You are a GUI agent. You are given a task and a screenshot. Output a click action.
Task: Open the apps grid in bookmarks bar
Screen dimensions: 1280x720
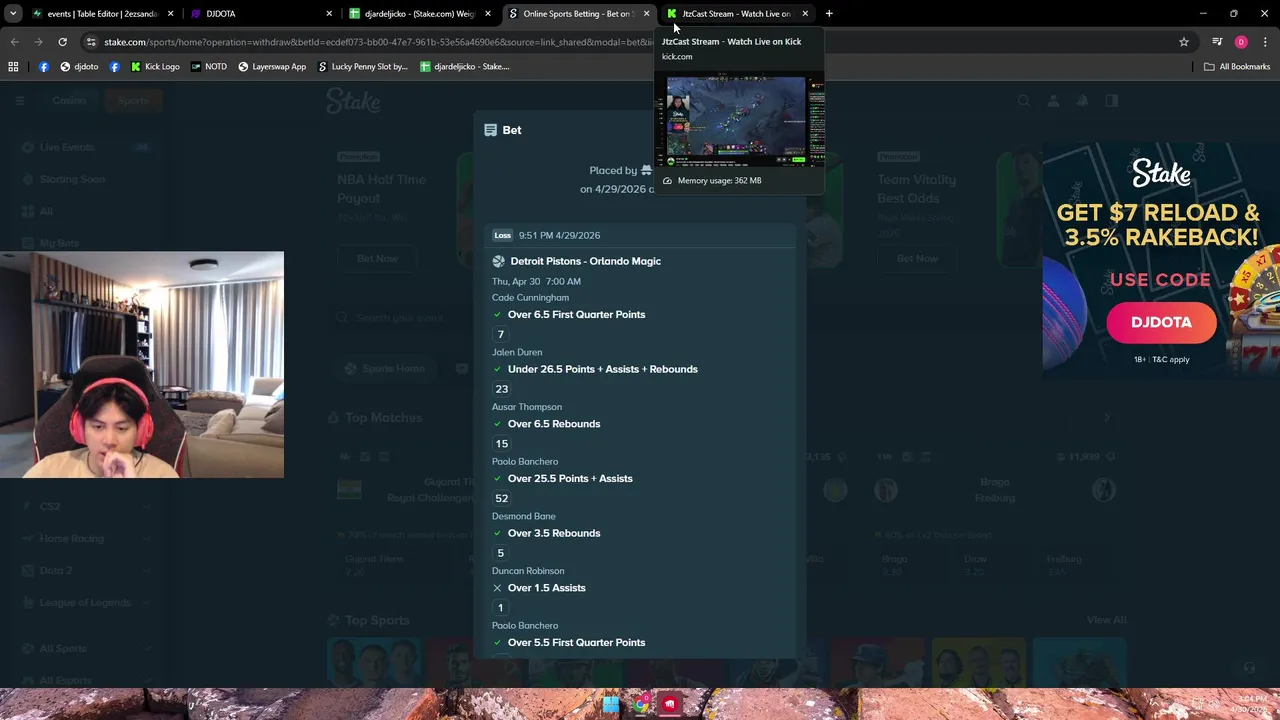pos(13,67)
